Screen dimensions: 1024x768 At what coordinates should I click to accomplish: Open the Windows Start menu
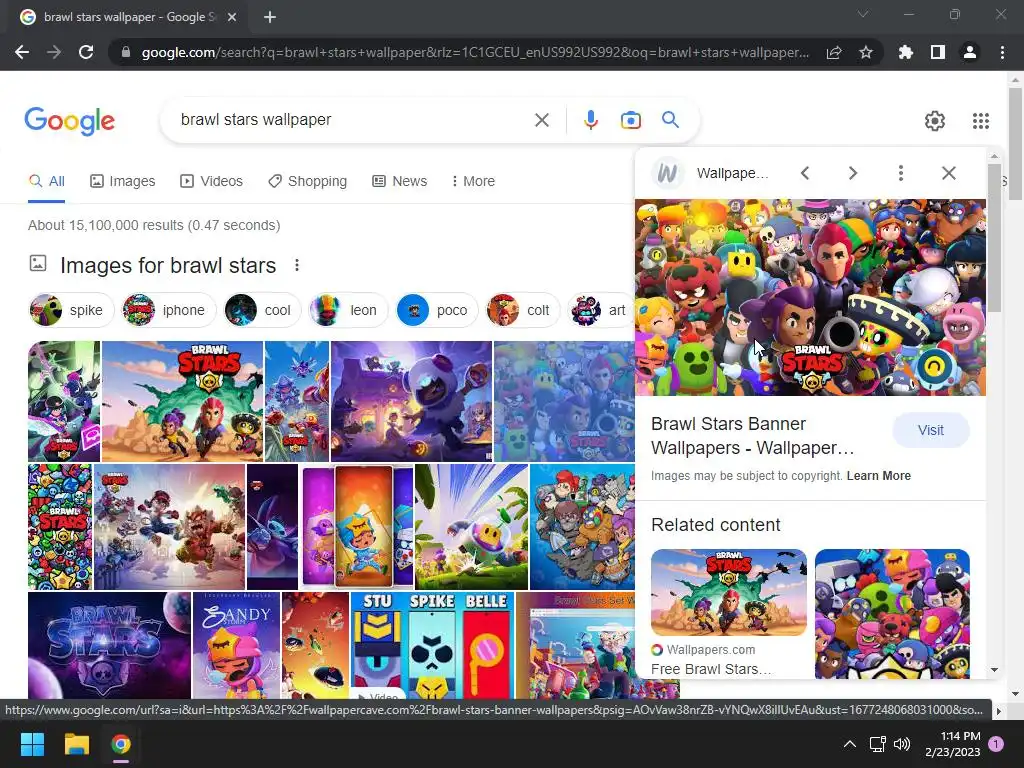32,744
